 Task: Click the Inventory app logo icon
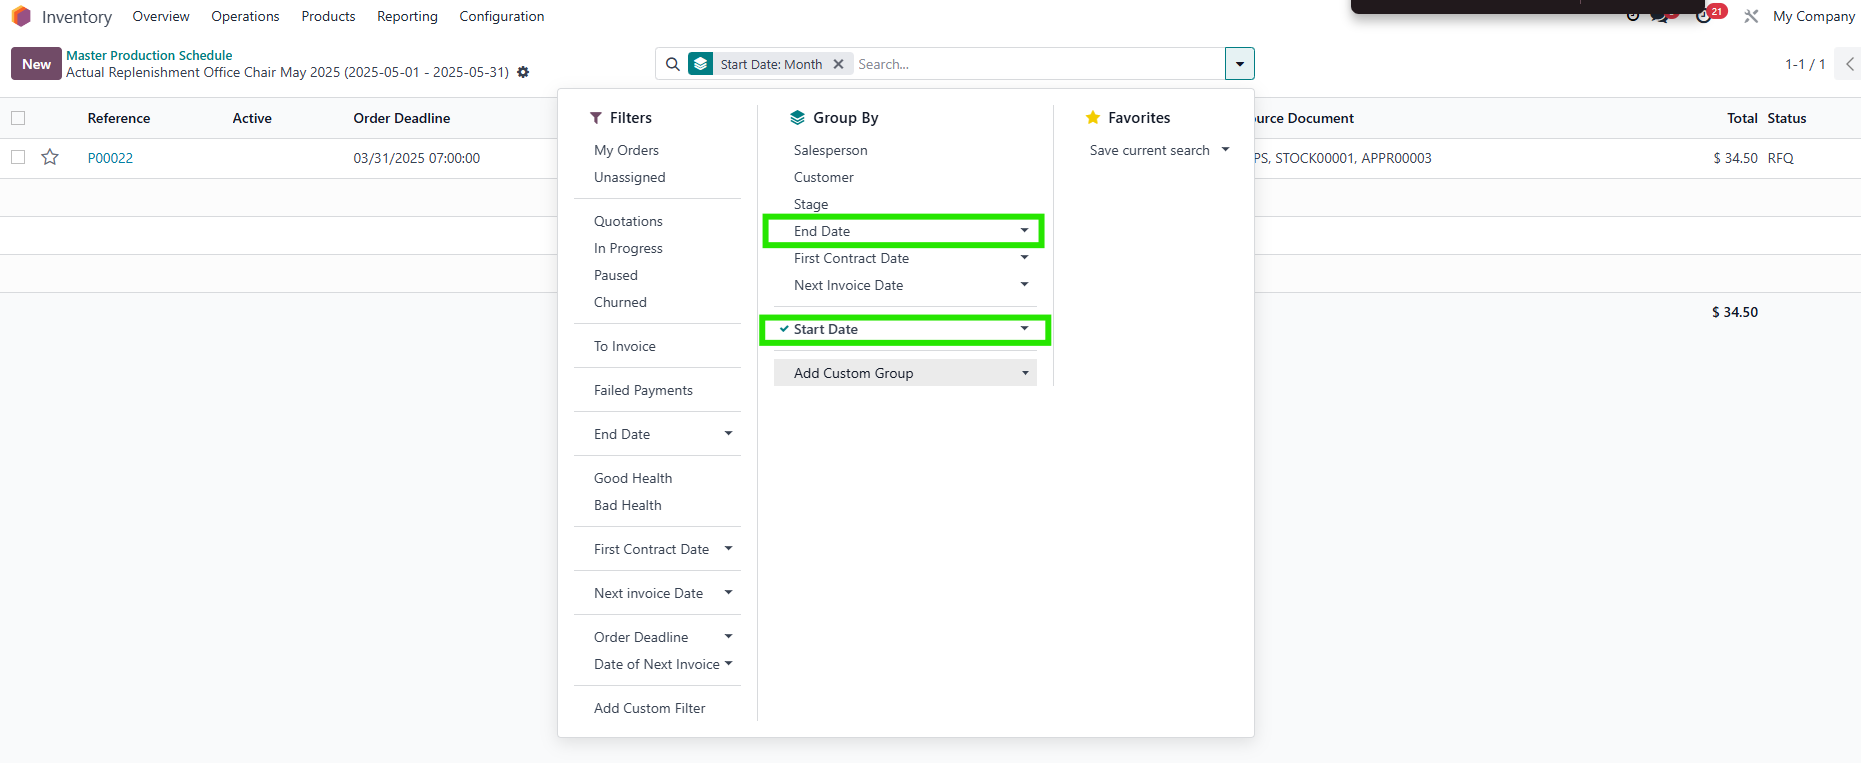pos(21,17)
